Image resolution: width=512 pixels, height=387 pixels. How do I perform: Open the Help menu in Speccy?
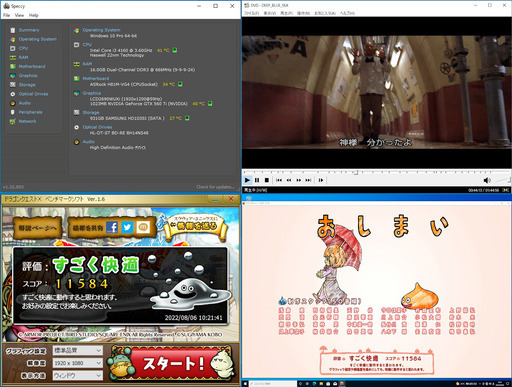point(34,15)
